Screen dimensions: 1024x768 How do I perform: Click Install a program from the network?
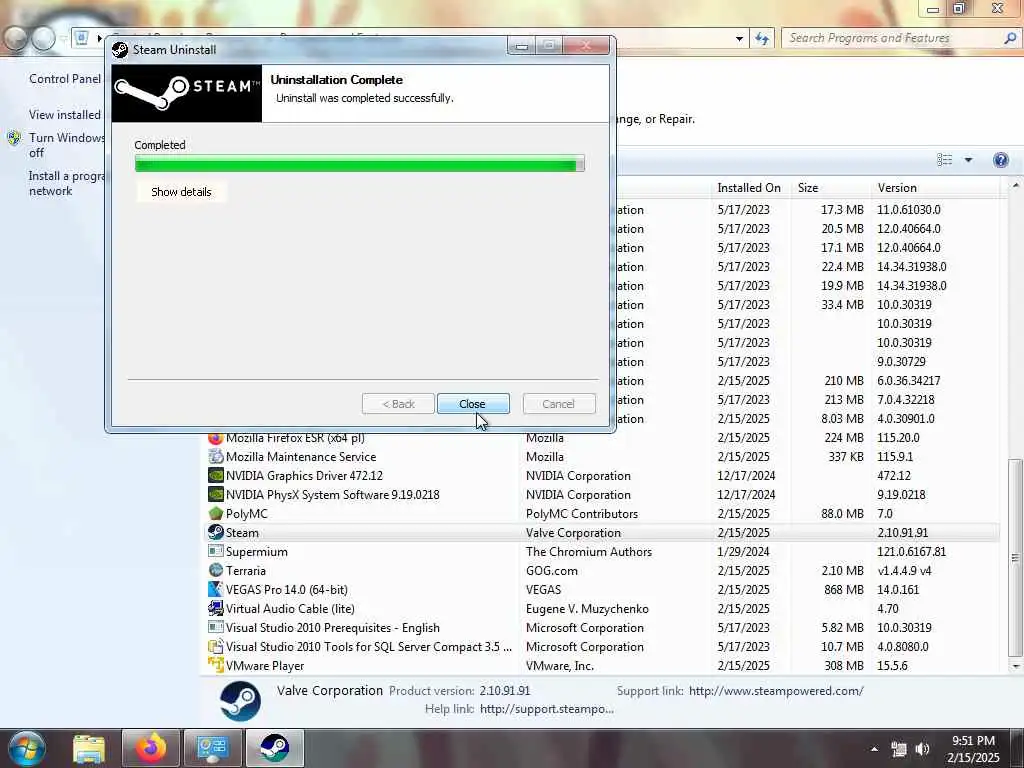66,184
